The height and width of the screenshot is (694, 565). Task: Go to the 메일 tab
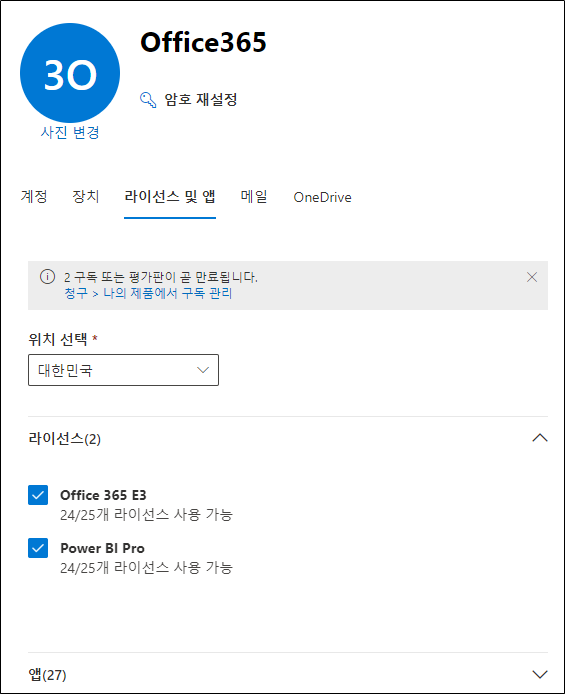(x=254, y=197)
